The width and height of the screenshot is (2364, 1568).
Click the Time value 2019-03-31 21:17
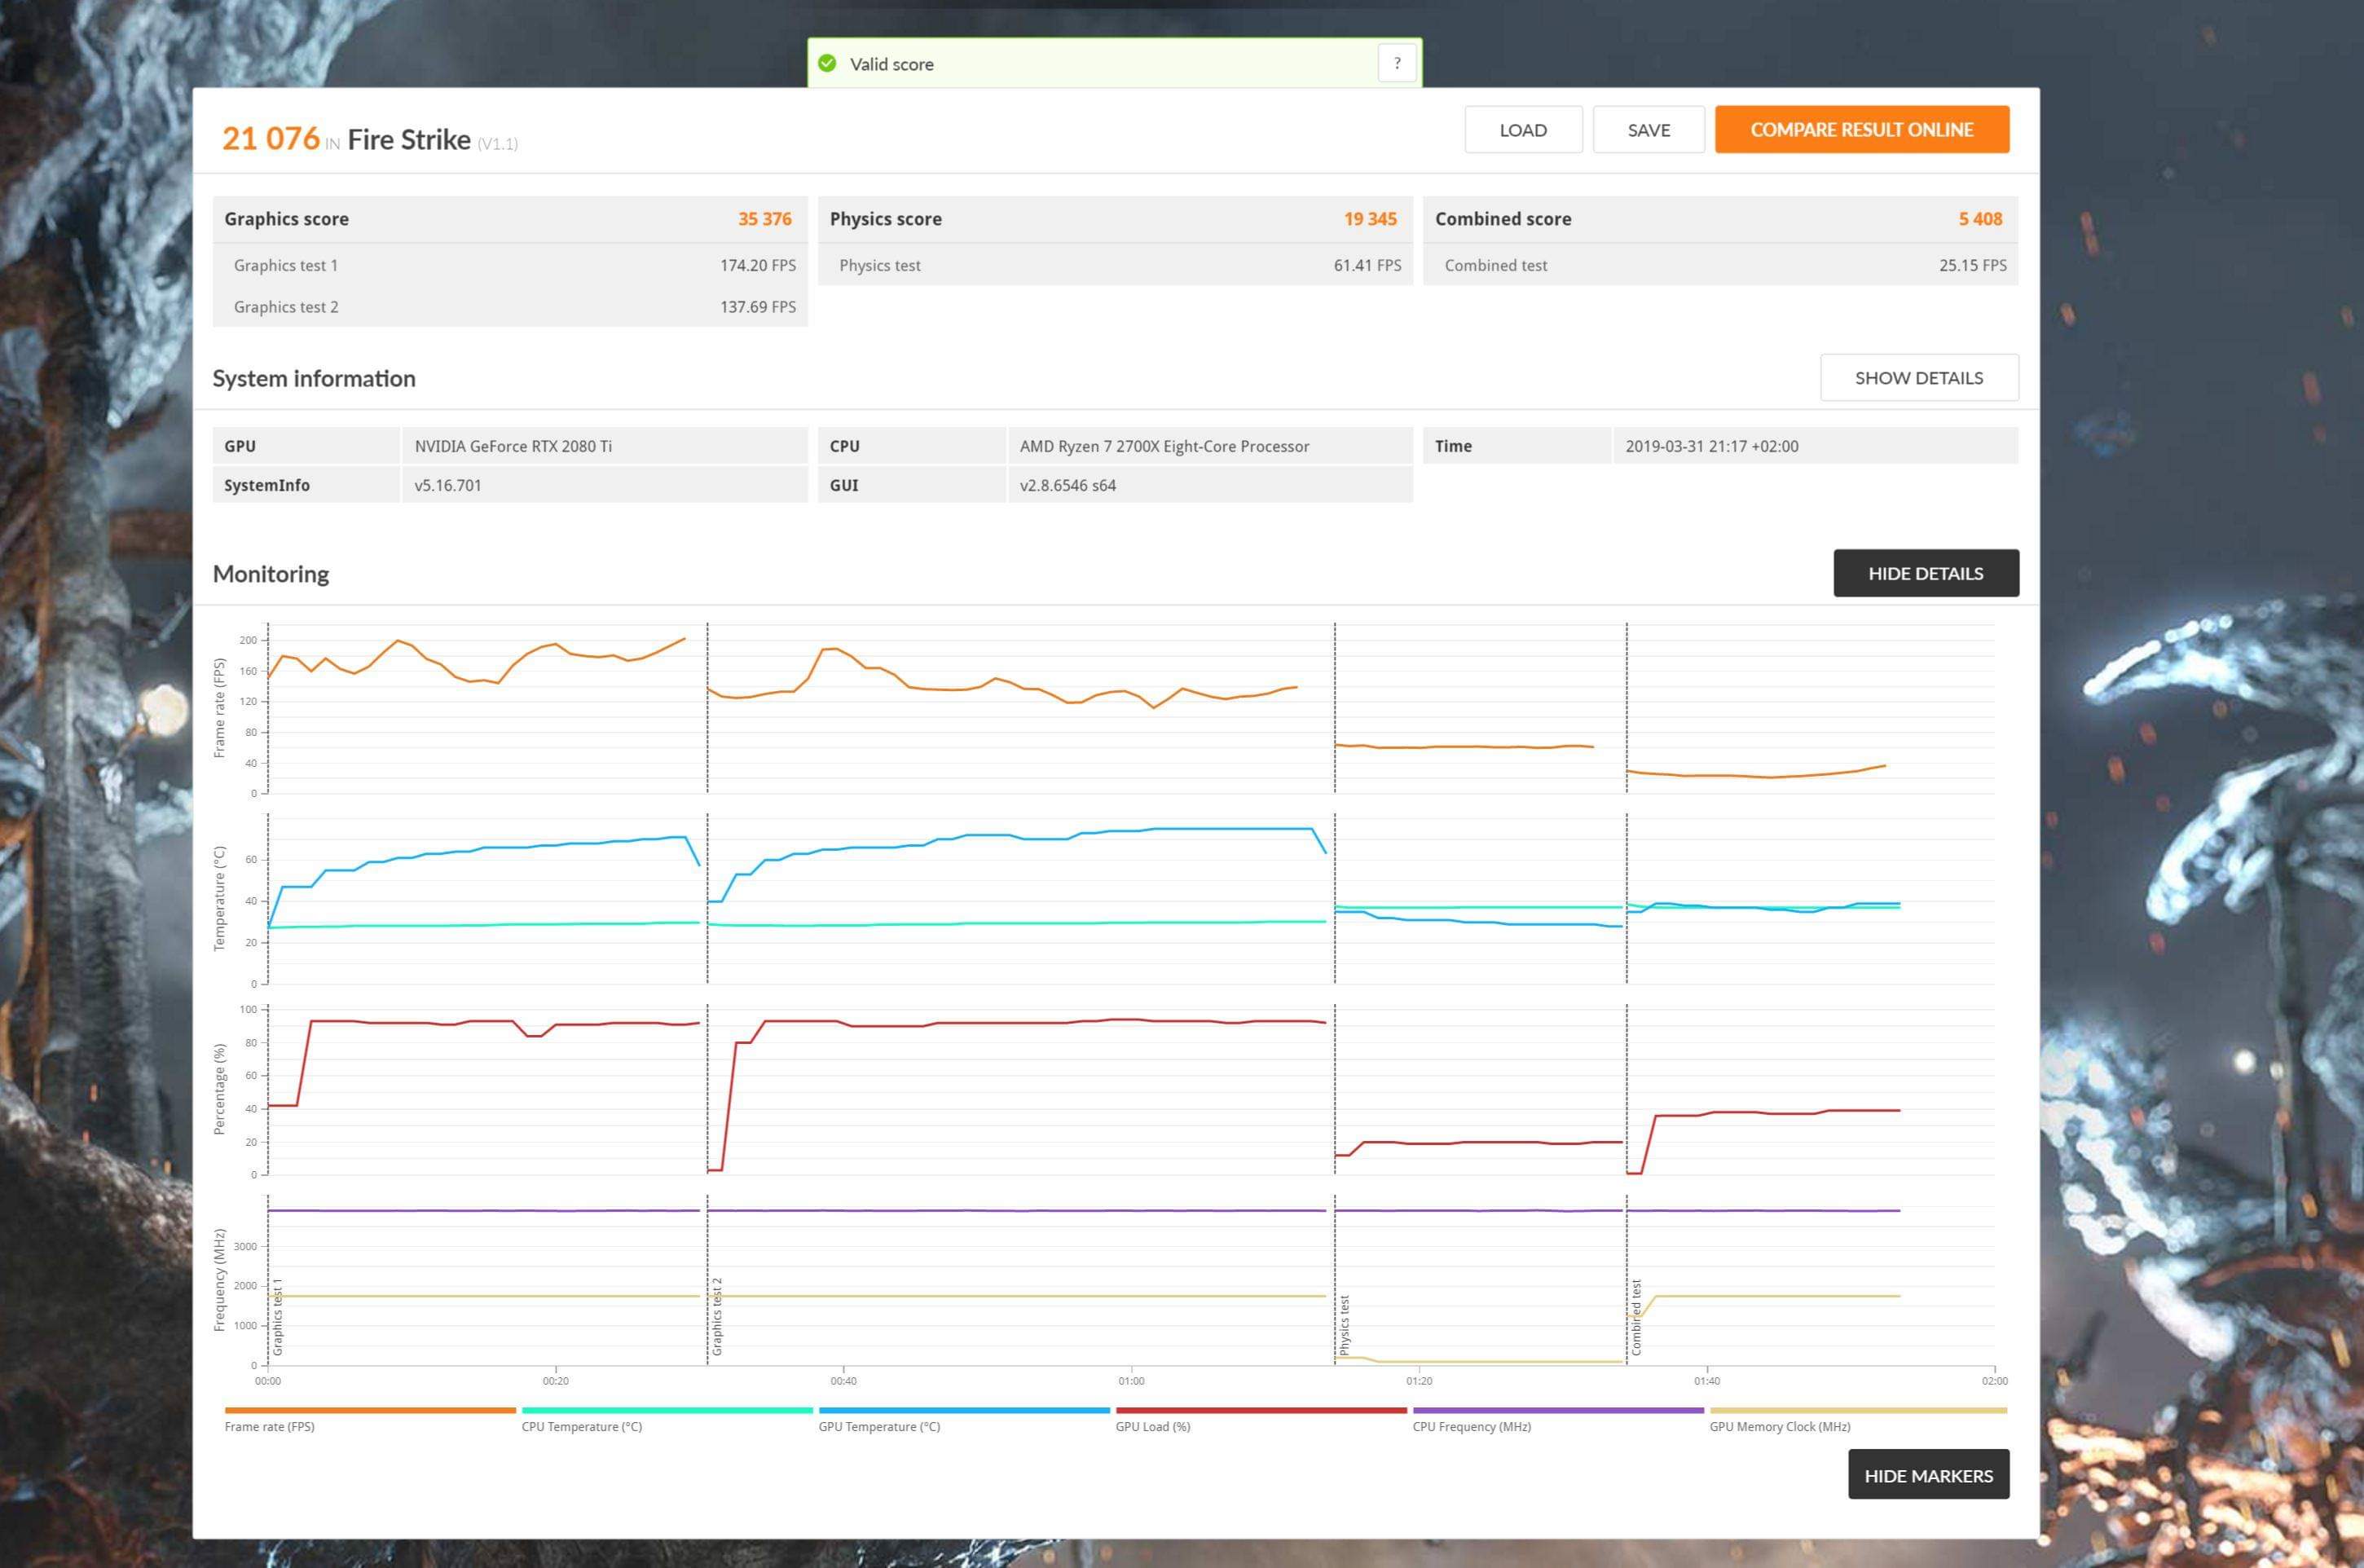1711,446
